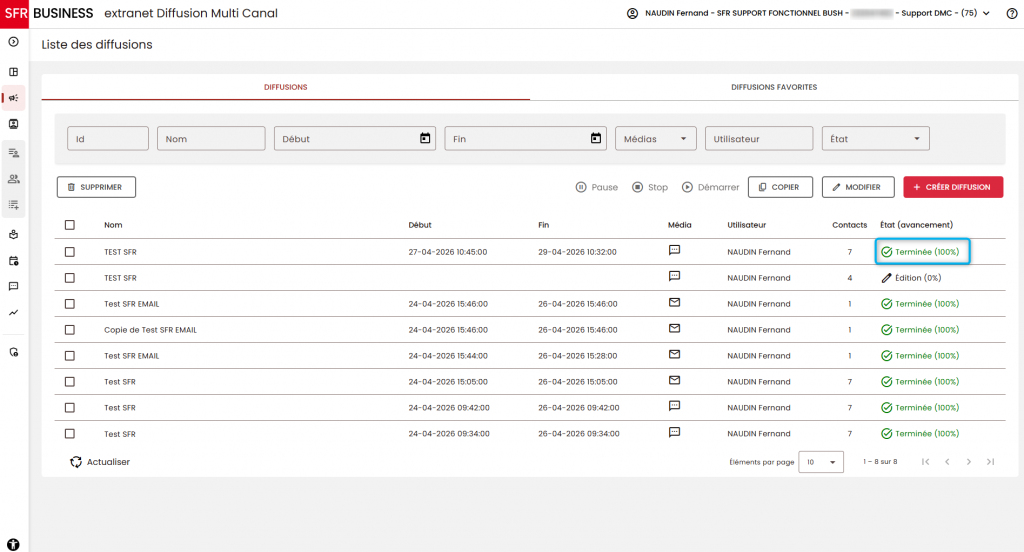Open calendar picker in Fin filter
Screen dimensions: 1024x552
(596, 138)
